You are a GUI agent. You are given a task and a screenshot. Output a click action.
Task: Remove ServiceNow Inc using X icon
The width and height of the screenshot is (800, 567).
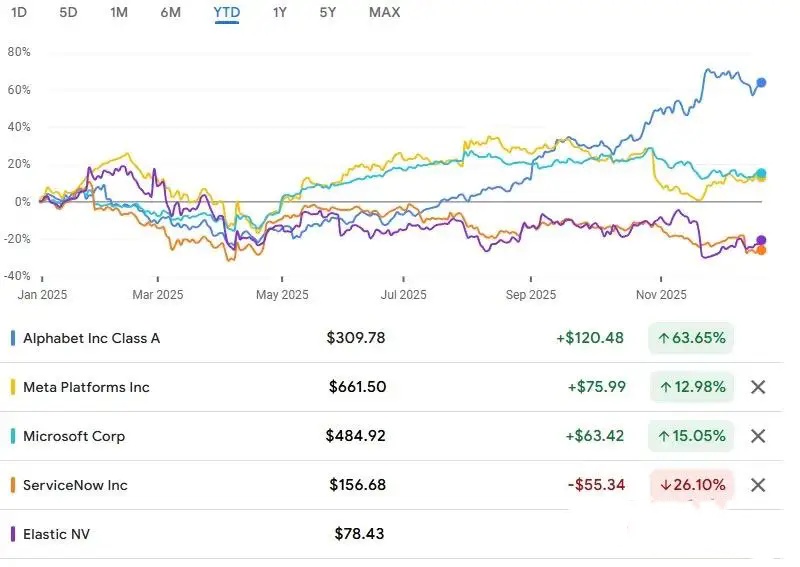click(758, 485)
